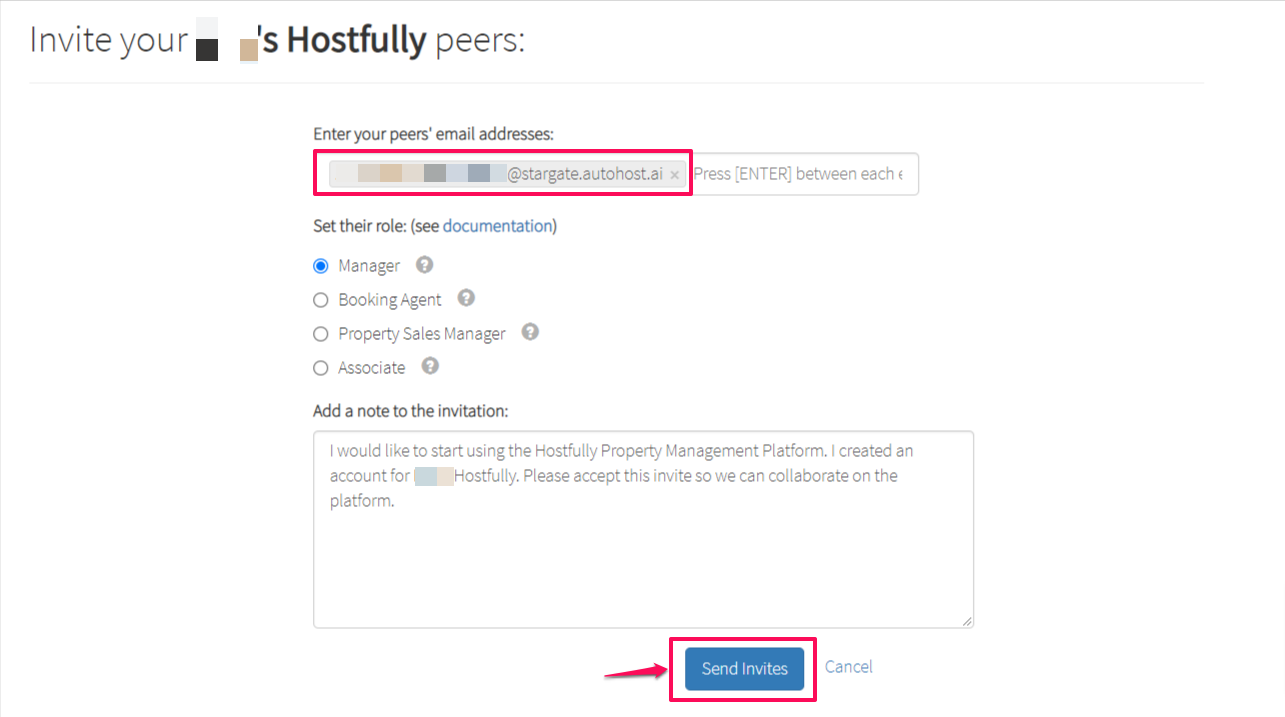Viewport: 1285px width, 717px height.
Task: Open the role documentation link
Action: pyautogui.click(x=497, y=225)
